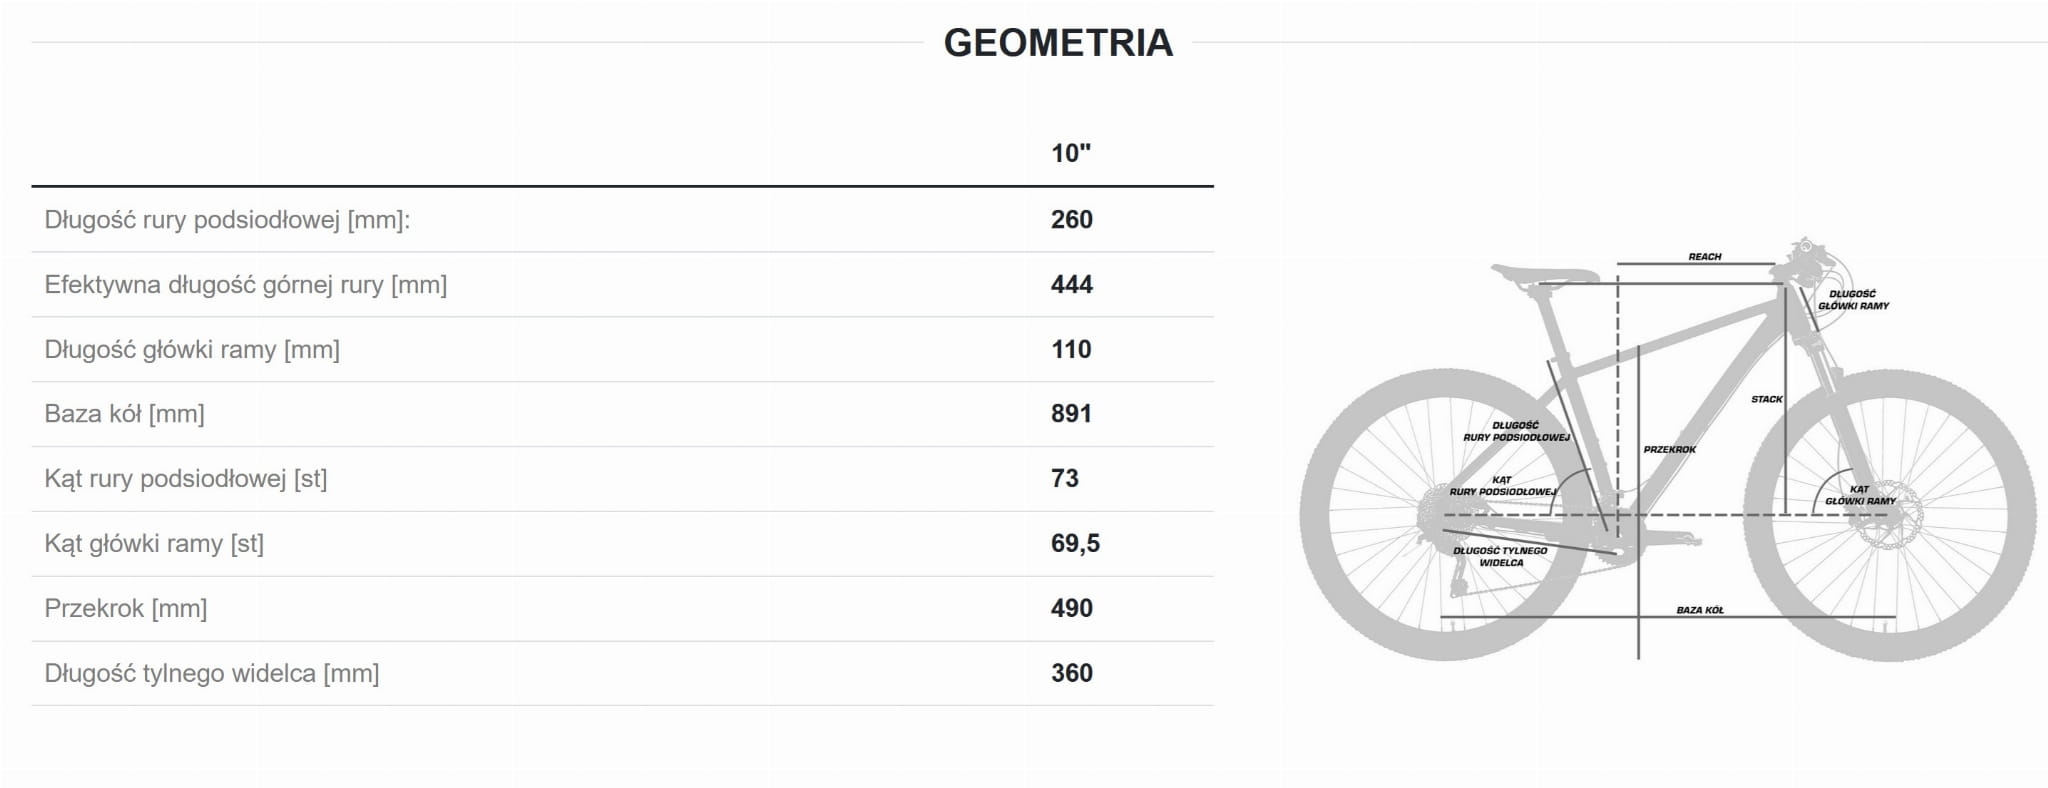Click the Efektywna długość górnej rury label
This screenshot has height=788, width=2048.
click(245, 285)
